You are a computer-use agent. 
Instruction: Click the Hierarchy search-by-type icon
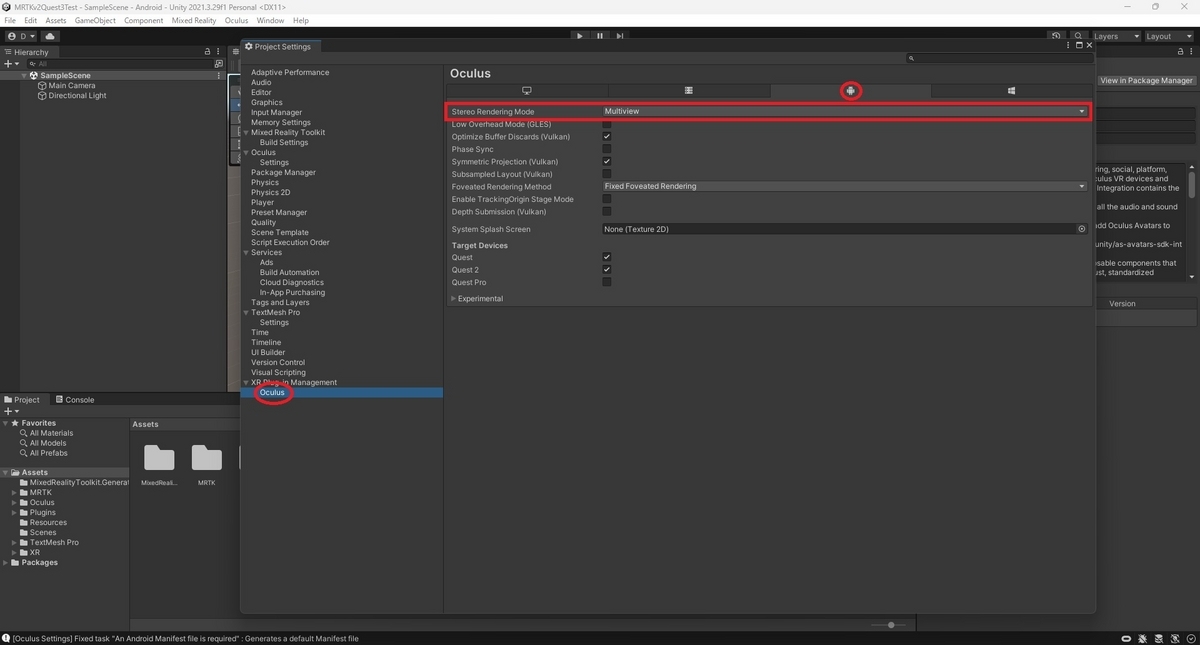(219, 63)
